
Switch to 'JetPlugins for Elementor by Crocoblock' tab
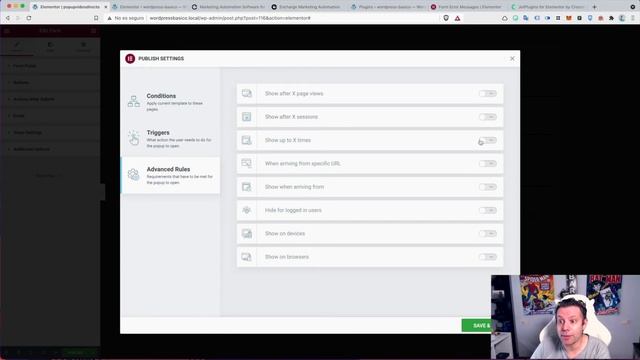coord(548,7)
